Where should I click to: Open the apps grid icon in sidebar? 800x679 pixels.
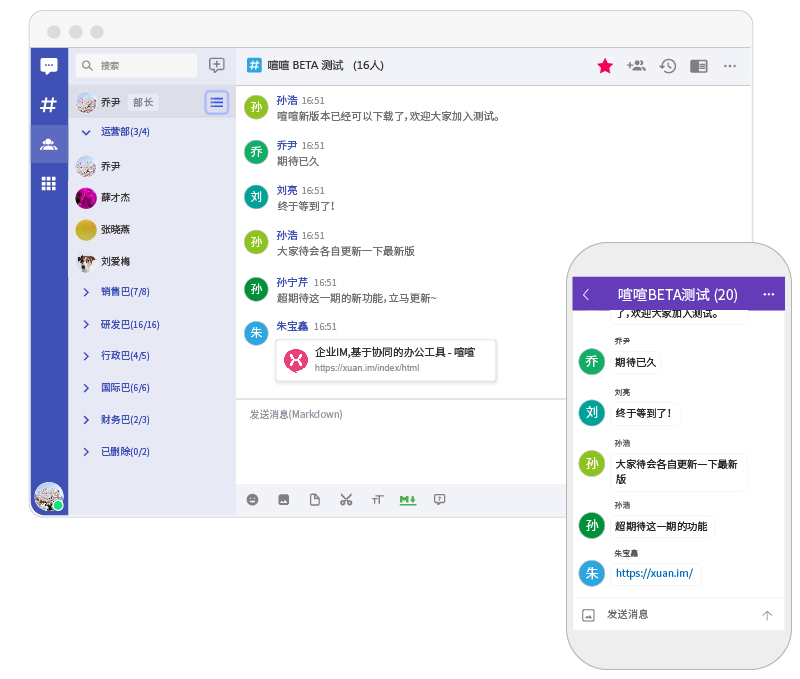[x=48, y=183]
